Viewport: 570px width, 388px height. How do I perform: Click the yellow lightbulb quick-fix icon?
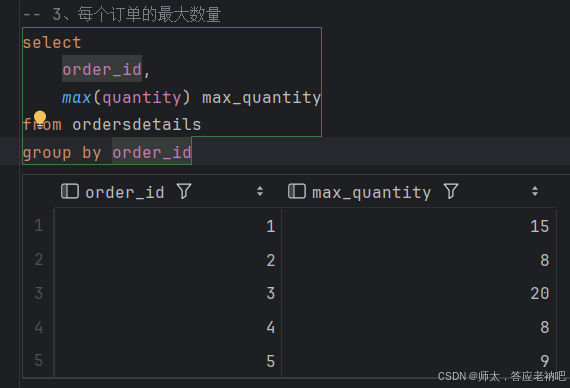(40, 119)
